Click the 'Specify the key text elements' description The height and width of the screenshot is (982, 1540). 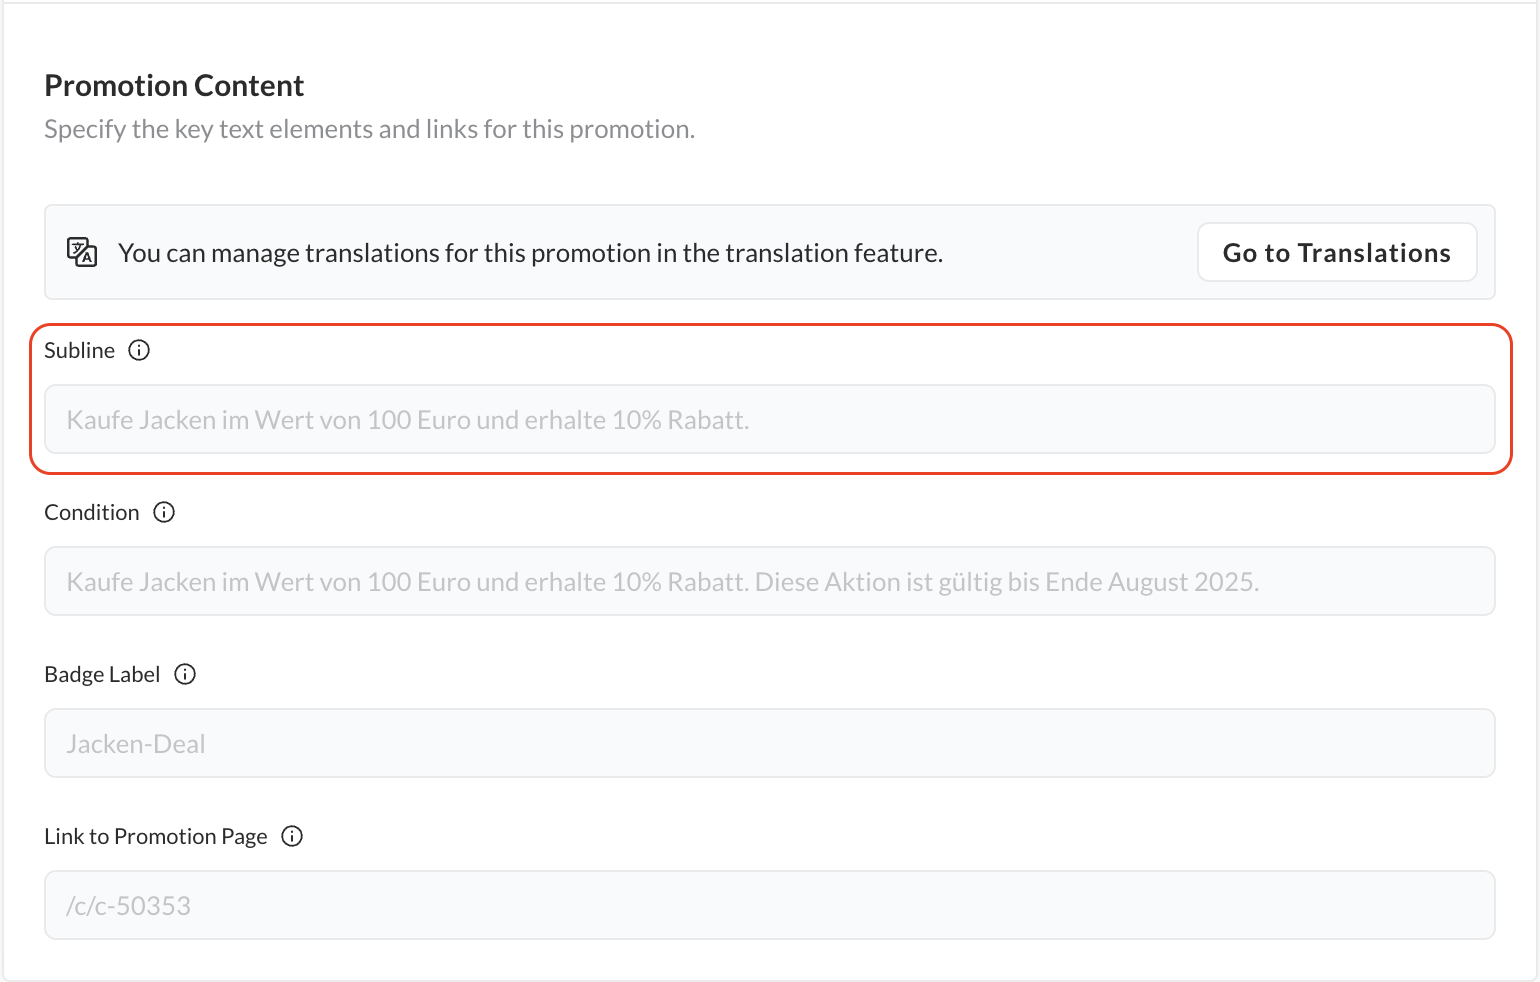[369, 129]
